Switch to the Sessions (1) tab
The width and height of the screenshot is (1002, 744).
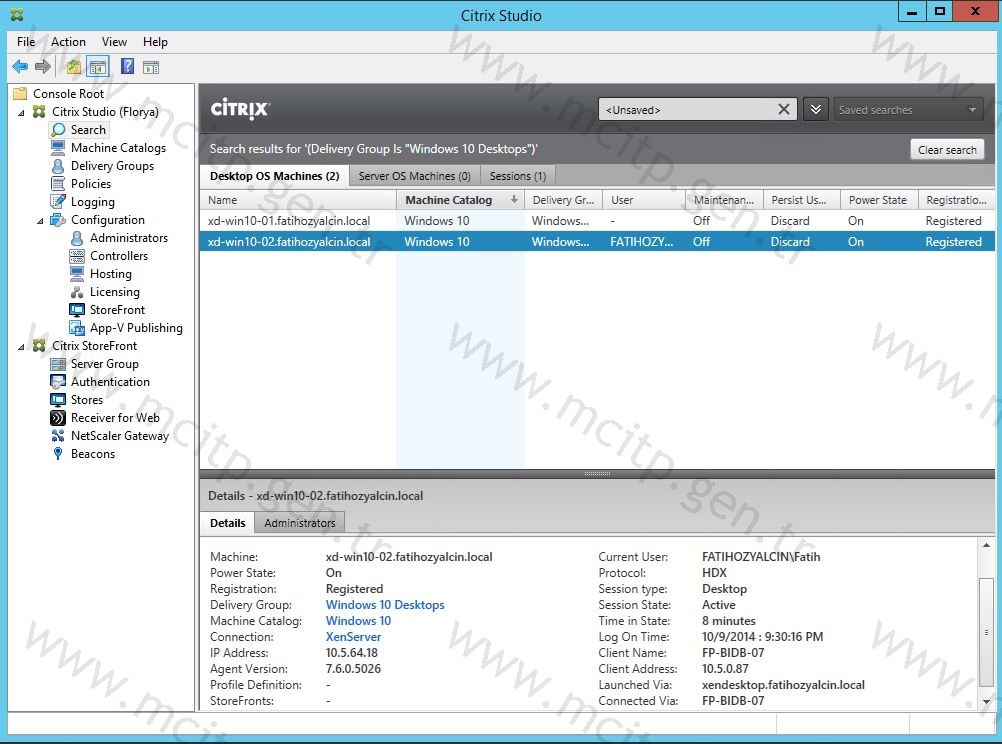[x=518, y=176]
